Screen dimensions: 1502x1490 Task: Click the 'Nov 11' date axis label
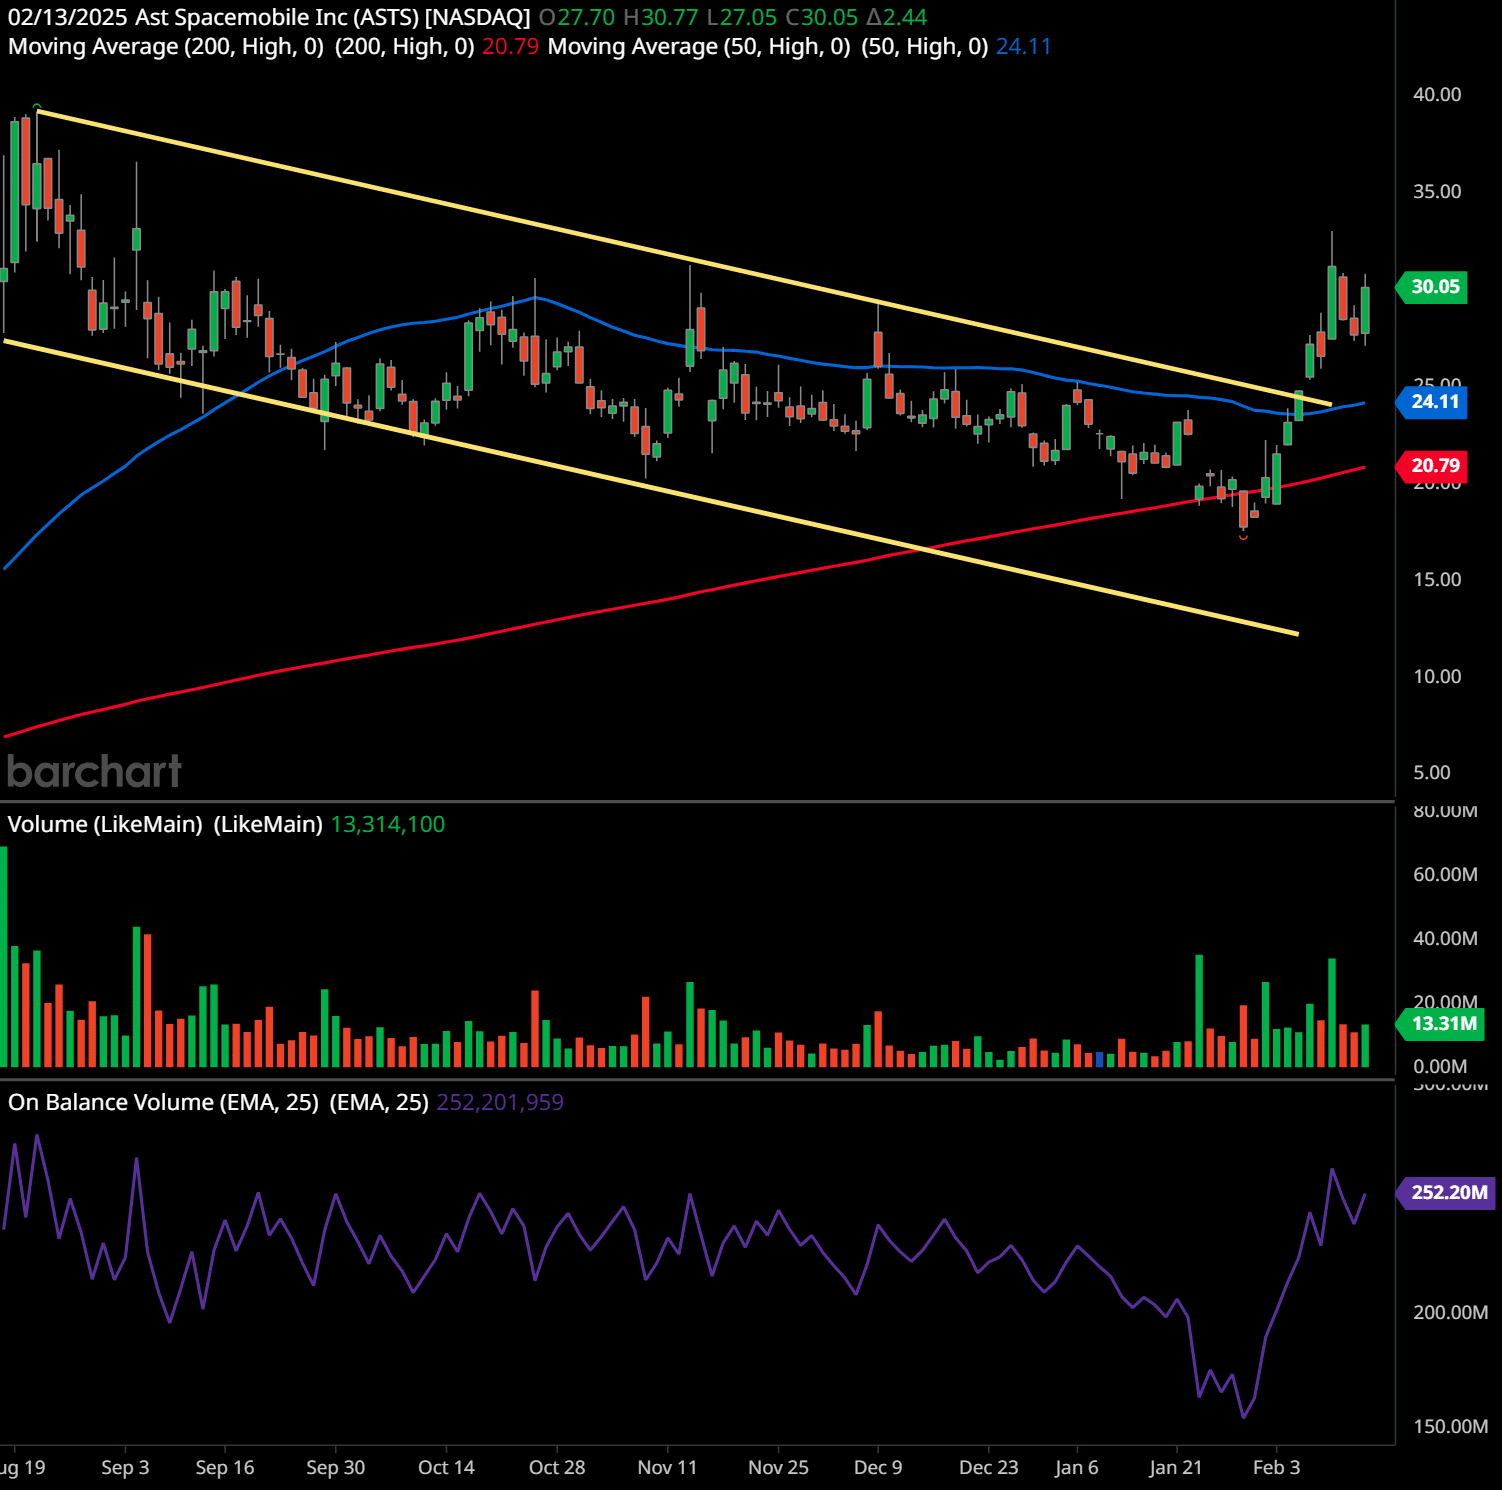[667, 1467]
